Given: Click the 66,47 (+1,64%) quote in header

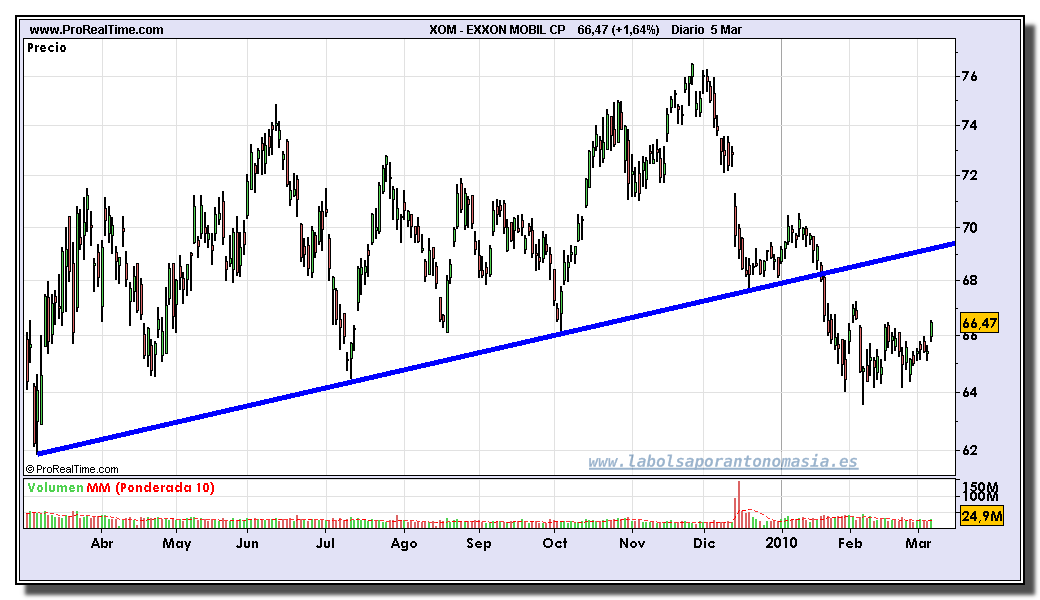Looking at the screenshot, I should tap(618, 30).
